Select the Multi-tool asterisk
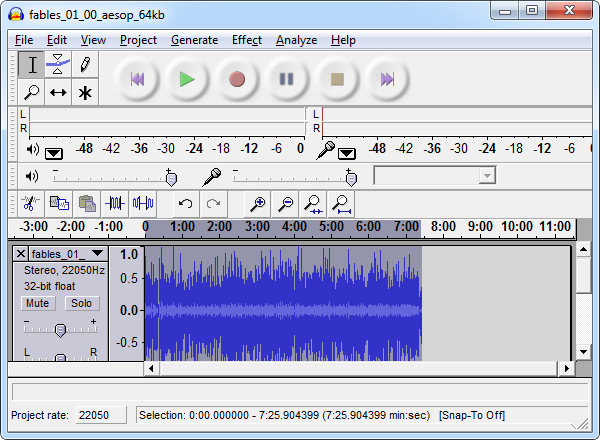Screen dimensions: 600x440 pos(85,92)
